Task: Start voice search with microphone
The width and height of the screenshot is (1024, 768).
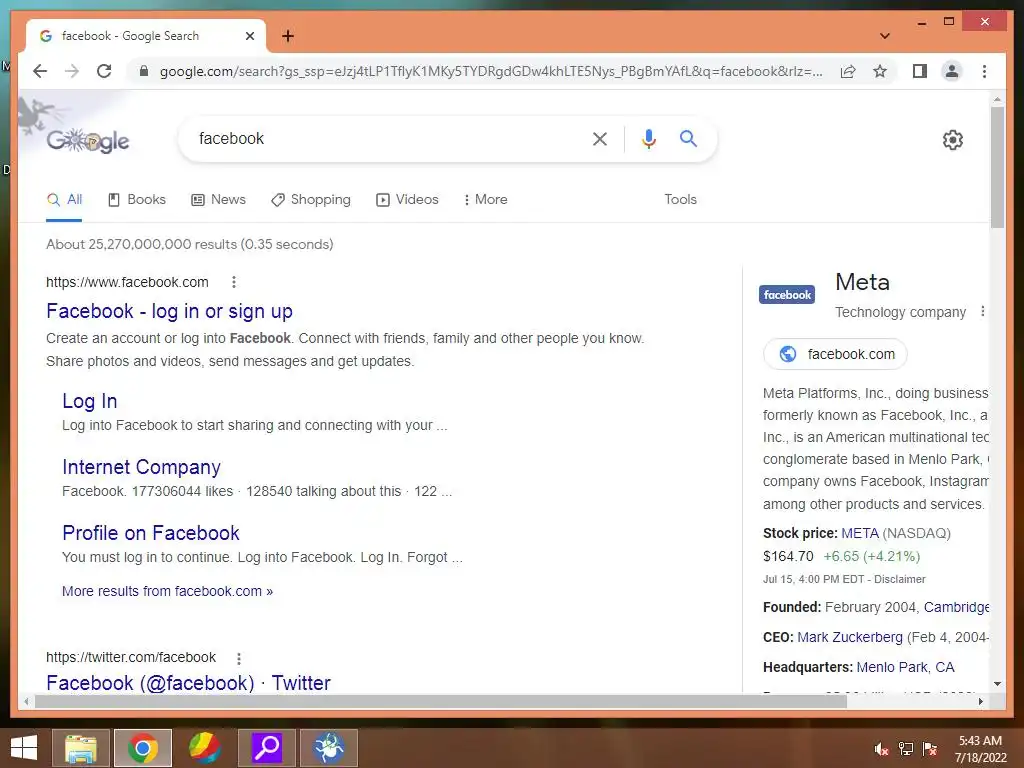Action: 648,138
